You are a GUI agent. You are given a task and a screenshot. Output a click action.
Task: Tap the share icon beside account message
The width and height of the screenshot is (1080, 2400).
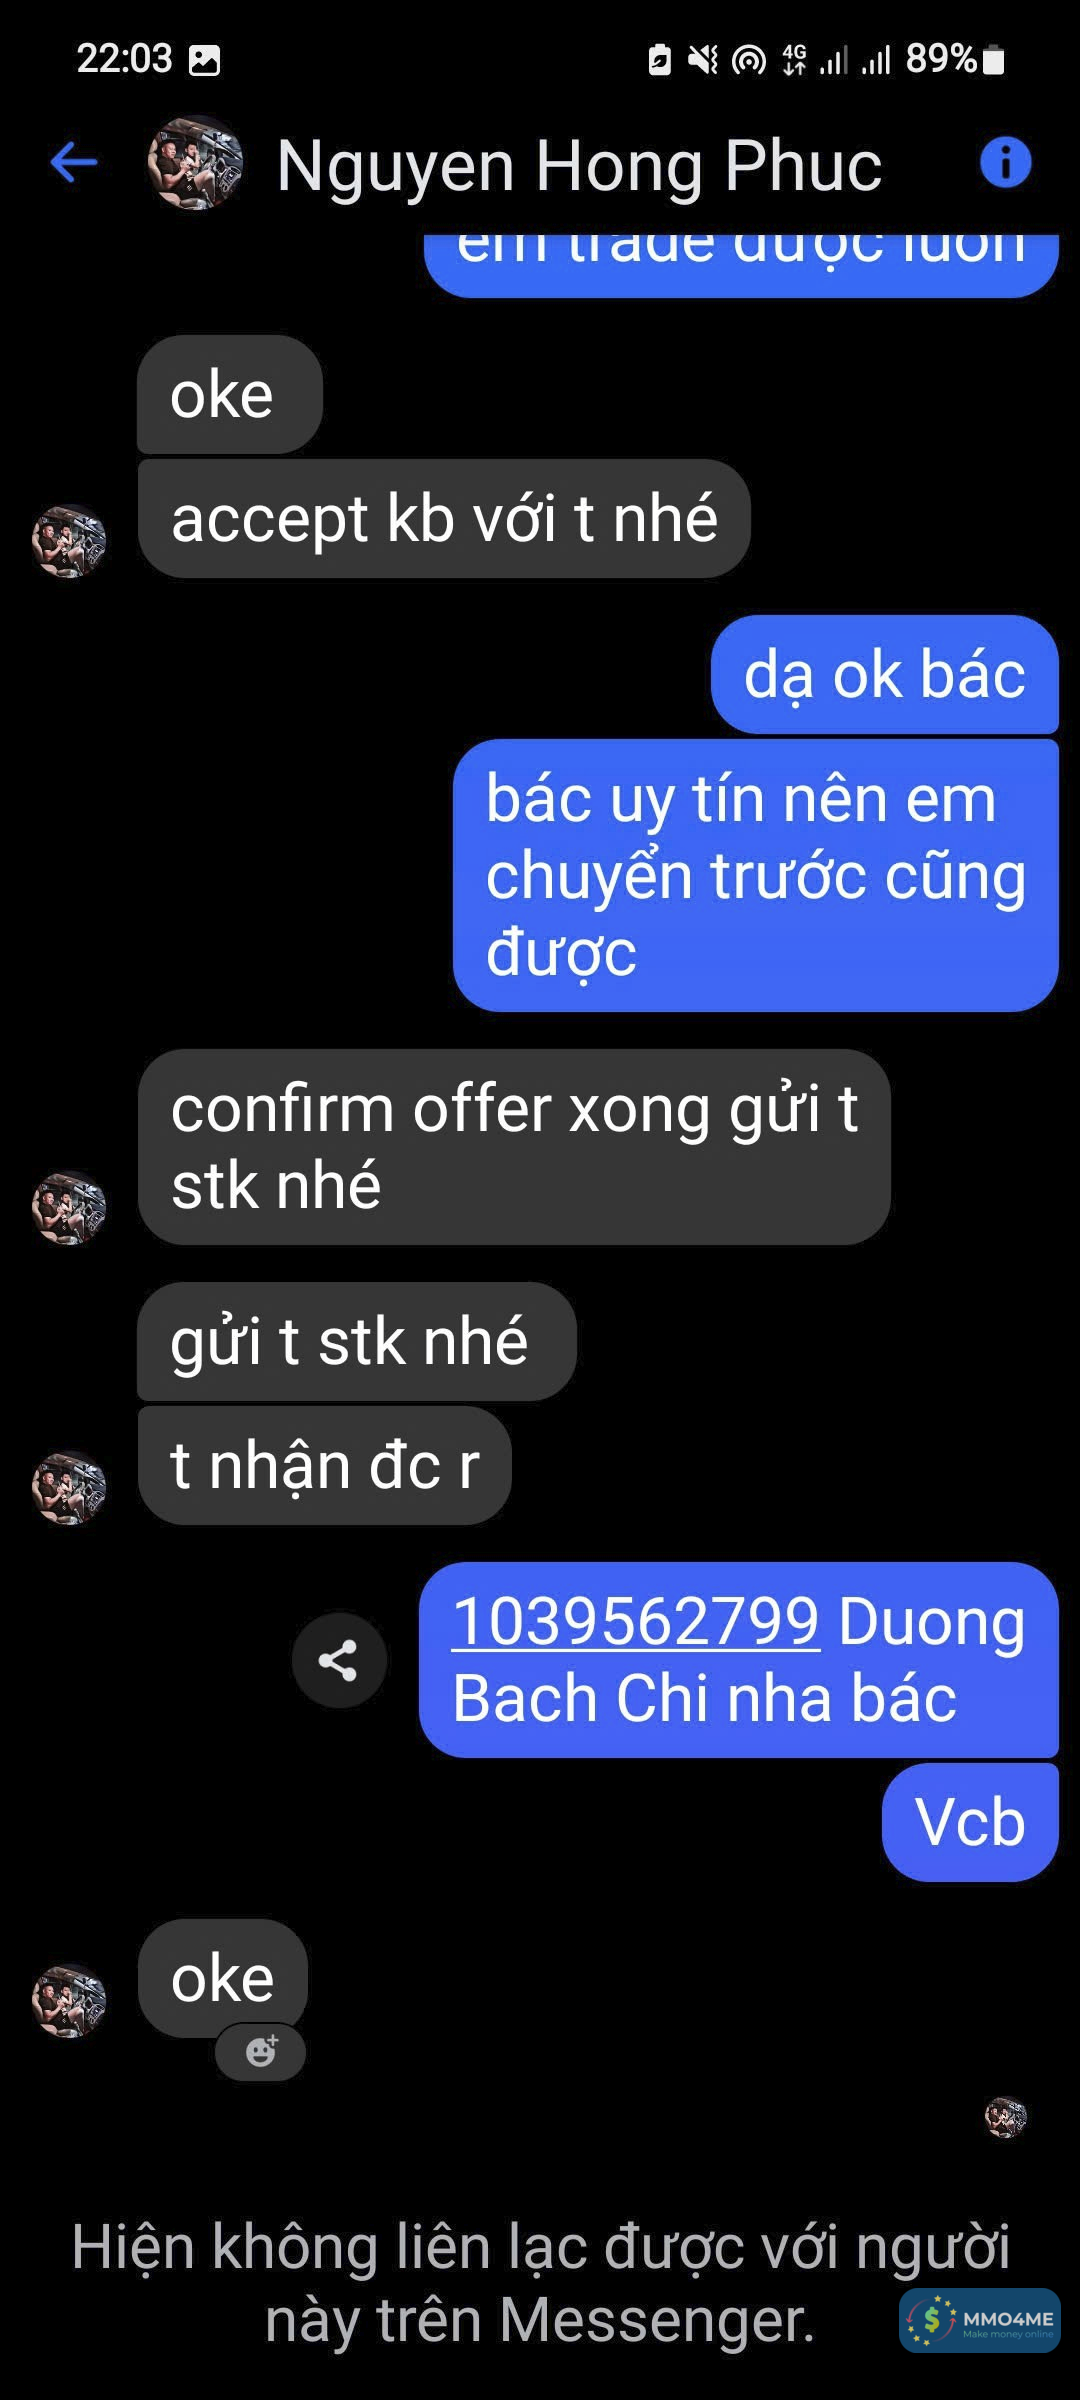339,1660
